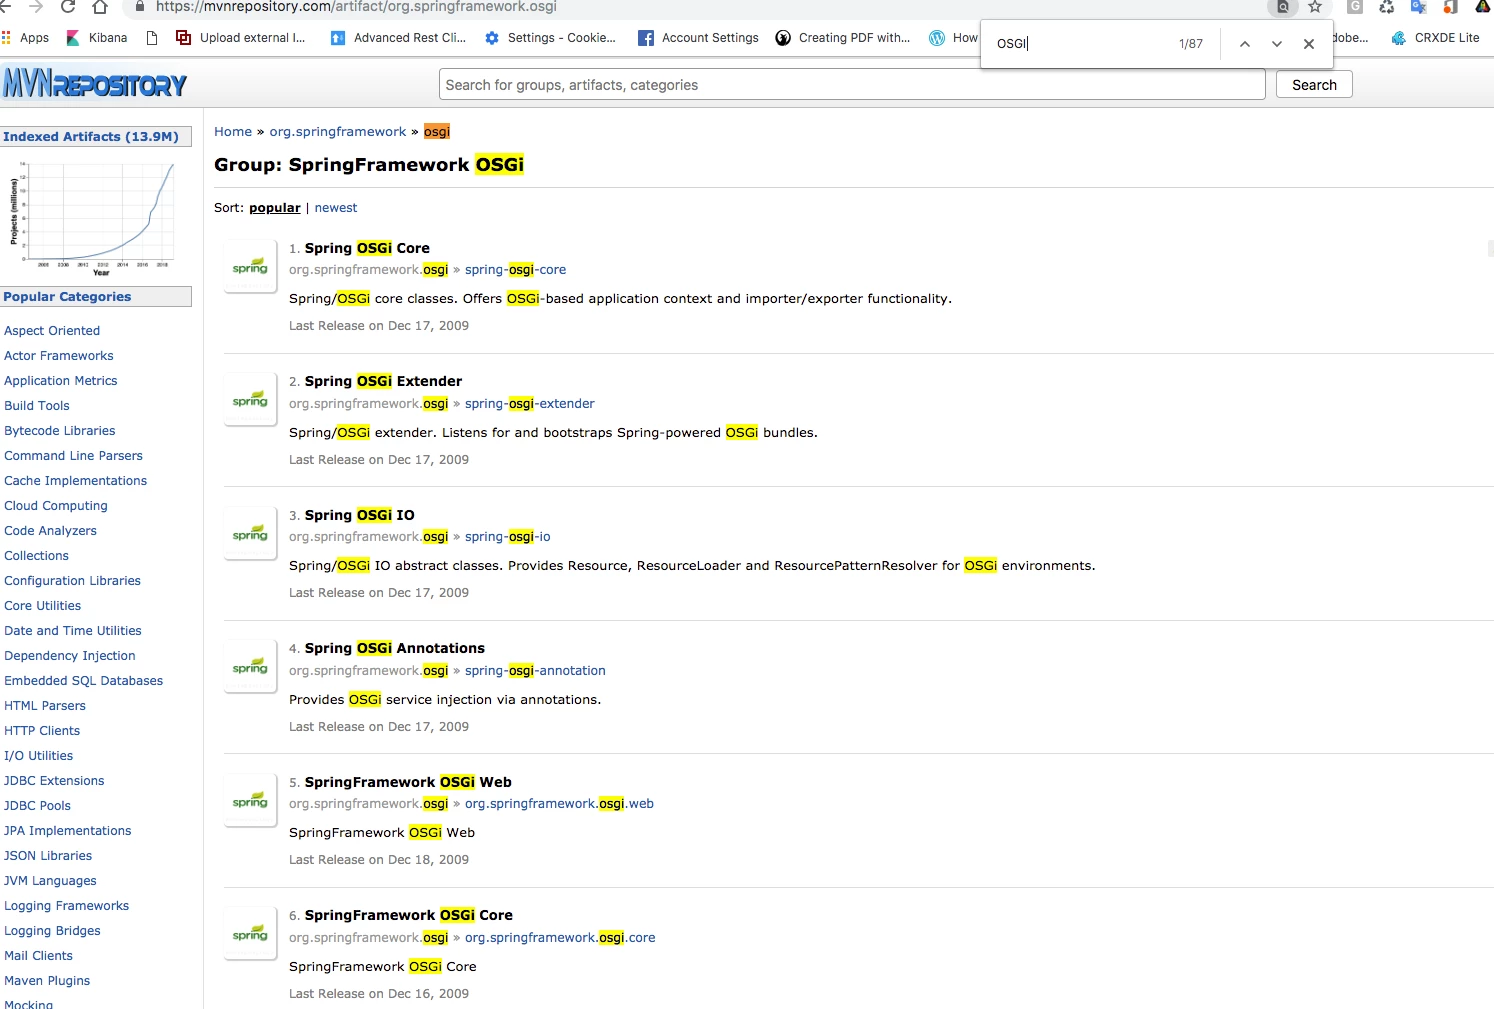The image size is (1494, 1009).
Task: Go forward with the browser arrow
Action: coord(36,6)
